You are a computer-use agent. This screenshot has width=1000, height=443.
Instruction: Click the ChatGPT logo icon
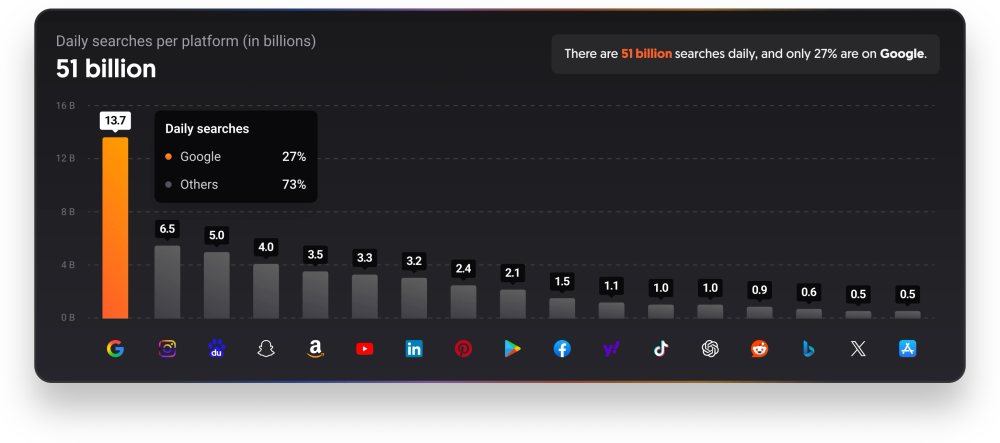[710, 349]
